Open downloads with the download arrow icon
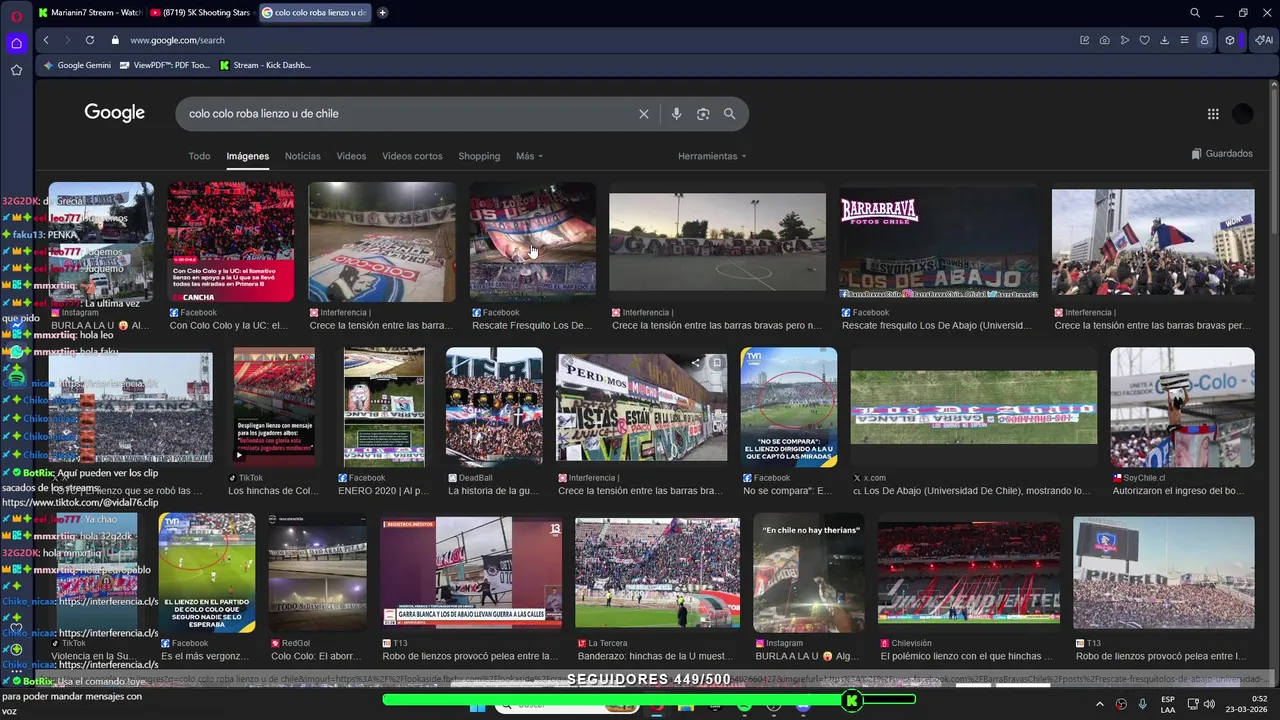The width and height of the screenshot is (1280, 720). [1164, 40]
